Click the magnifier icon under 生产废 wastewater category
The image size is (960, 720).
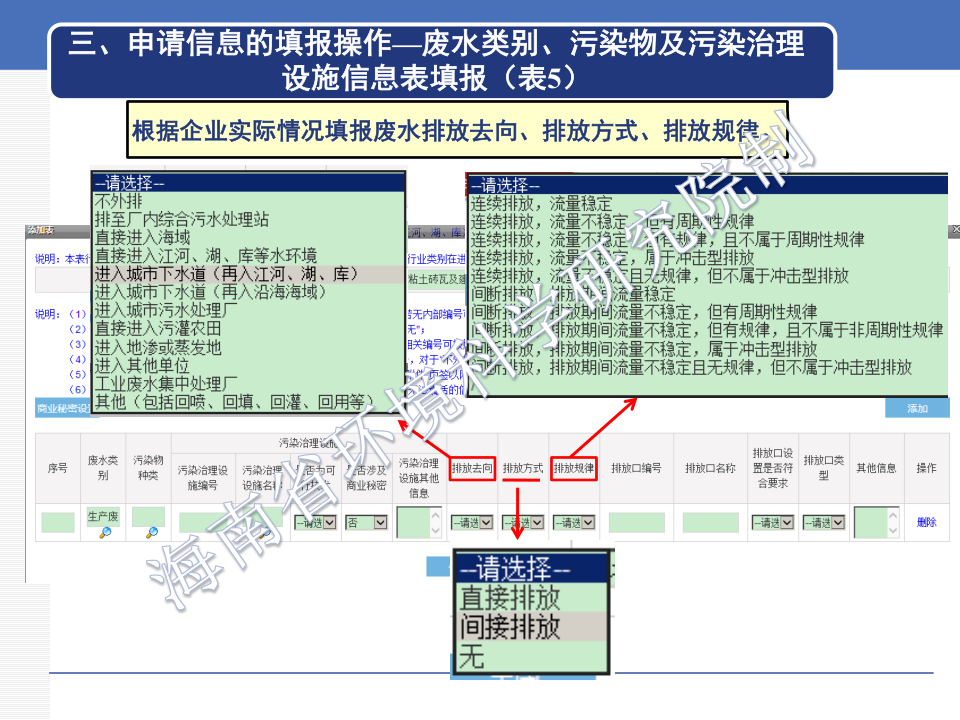105,533
